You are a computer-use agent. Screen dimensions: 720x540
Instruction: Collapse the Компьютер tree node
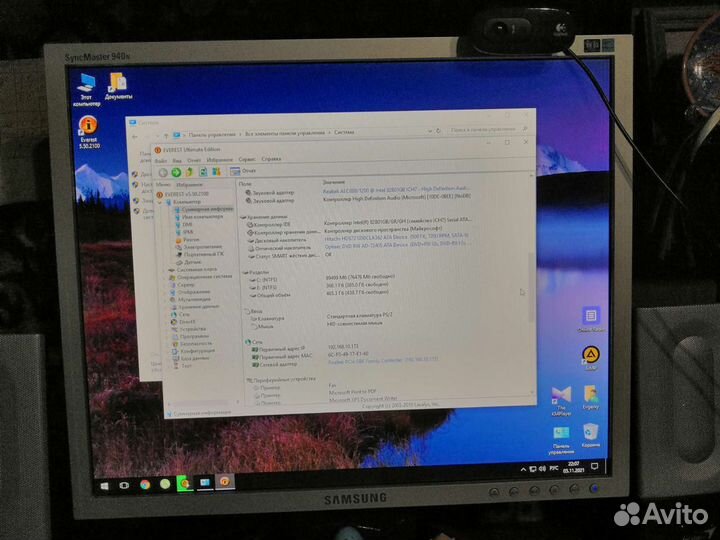point(160,202)
